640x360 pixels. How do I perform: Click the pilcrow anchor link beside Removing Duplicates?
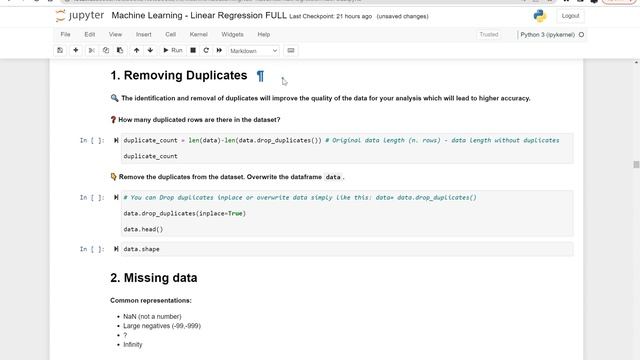pyautogui.click(x=260, y=76)
